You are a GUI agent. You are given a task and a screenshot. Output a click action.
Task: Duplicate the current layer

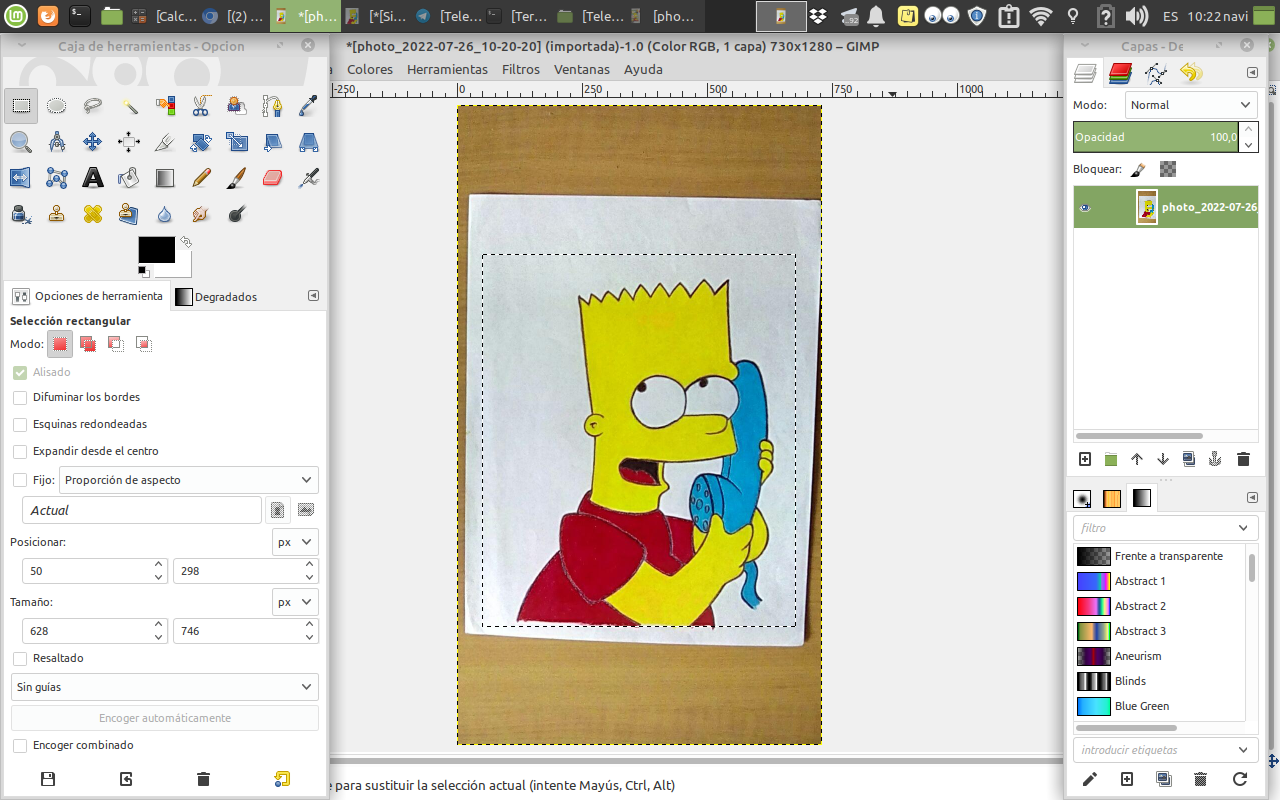1189,459
